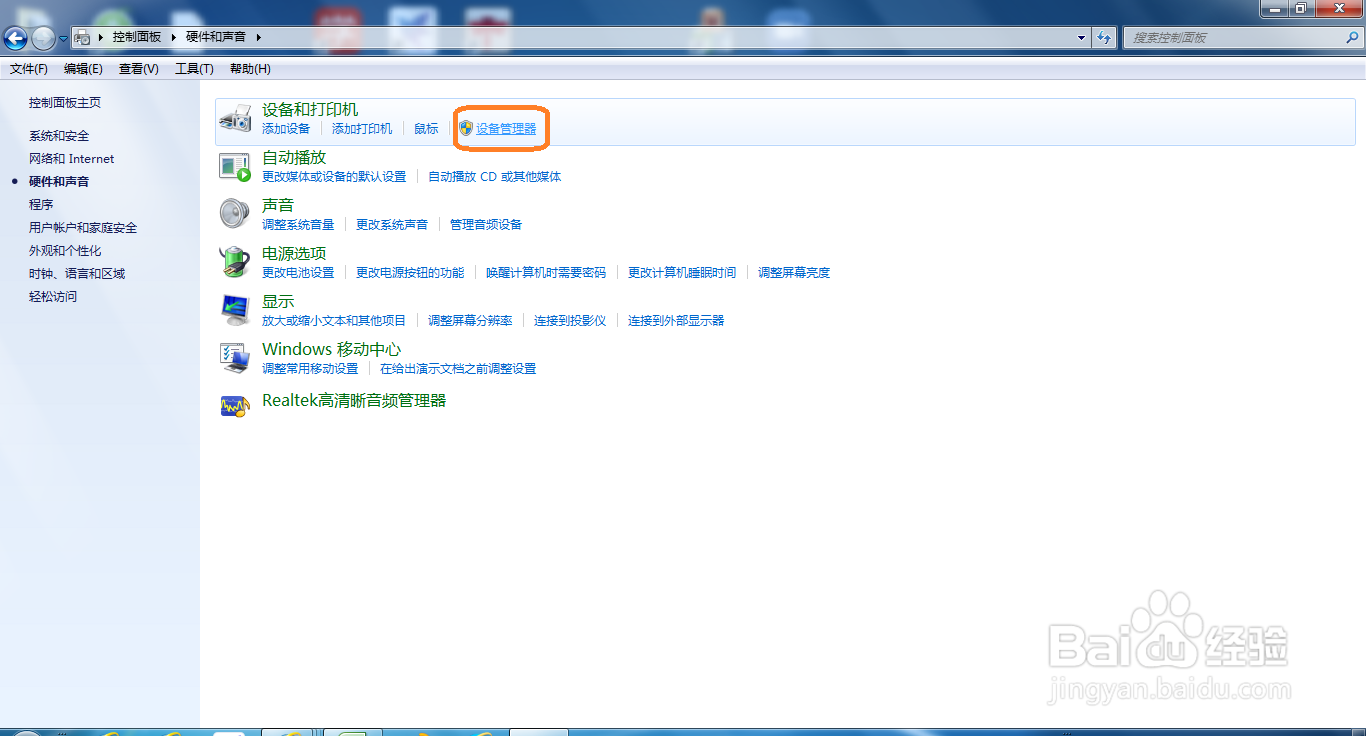
Task: Click the Windows Mobility Center laptop icon
Action: point(235,358)
